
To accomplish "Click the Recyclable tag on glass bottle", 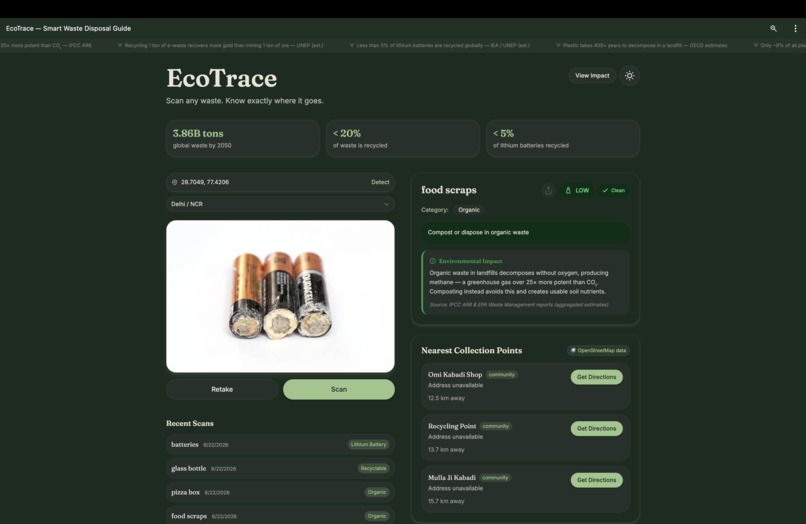I will coord(373,468).
